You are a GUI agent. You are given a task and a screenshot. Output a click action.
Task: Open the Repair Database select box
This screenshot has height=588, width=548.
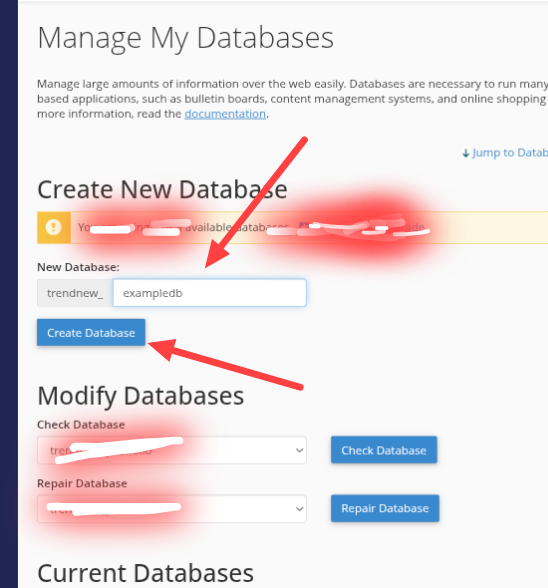point(172,508)
